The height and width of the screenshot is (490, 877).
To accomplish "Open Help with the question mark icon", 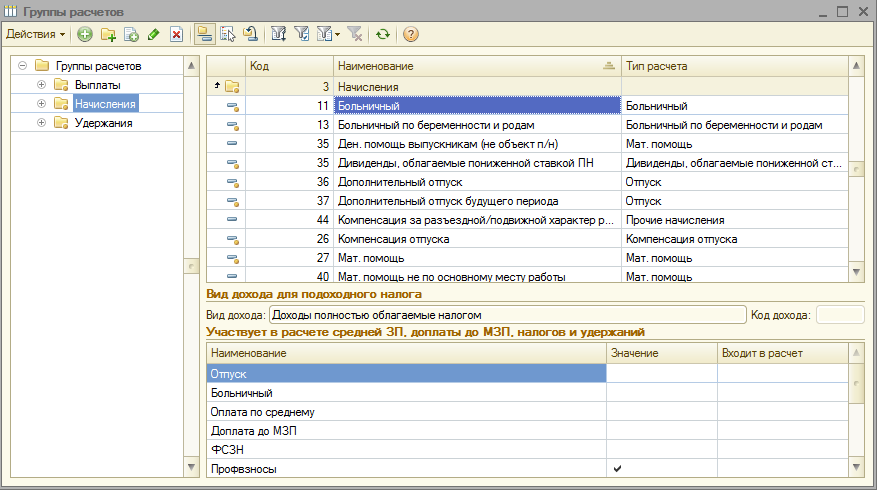I will 410,34.
